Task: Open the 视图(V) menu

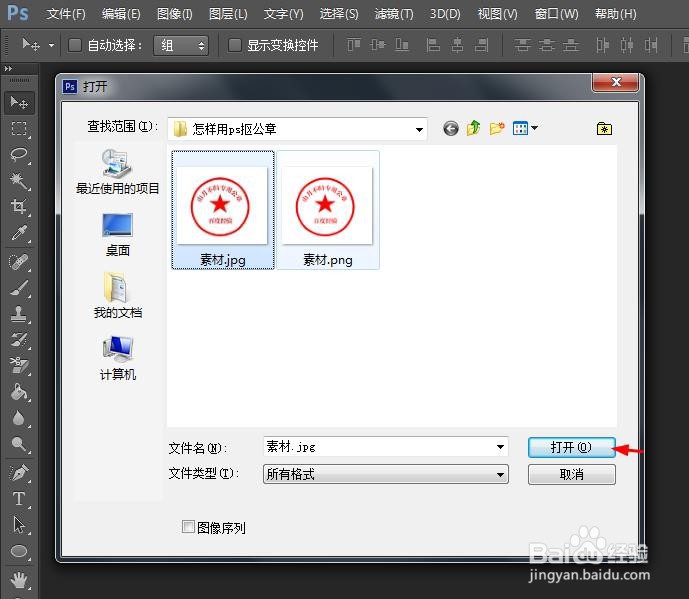Action: pos(497,14)
